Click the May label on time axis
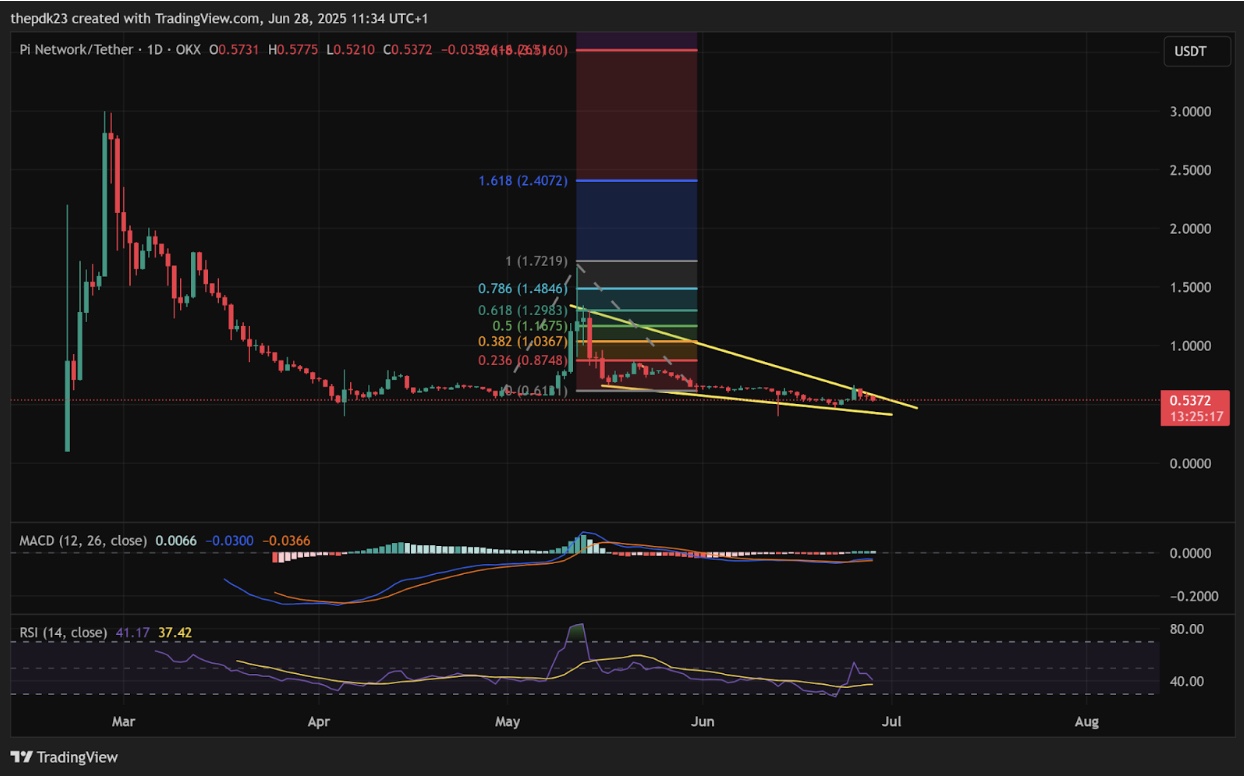The image size is (1244, 776). [x=508, y=721]
